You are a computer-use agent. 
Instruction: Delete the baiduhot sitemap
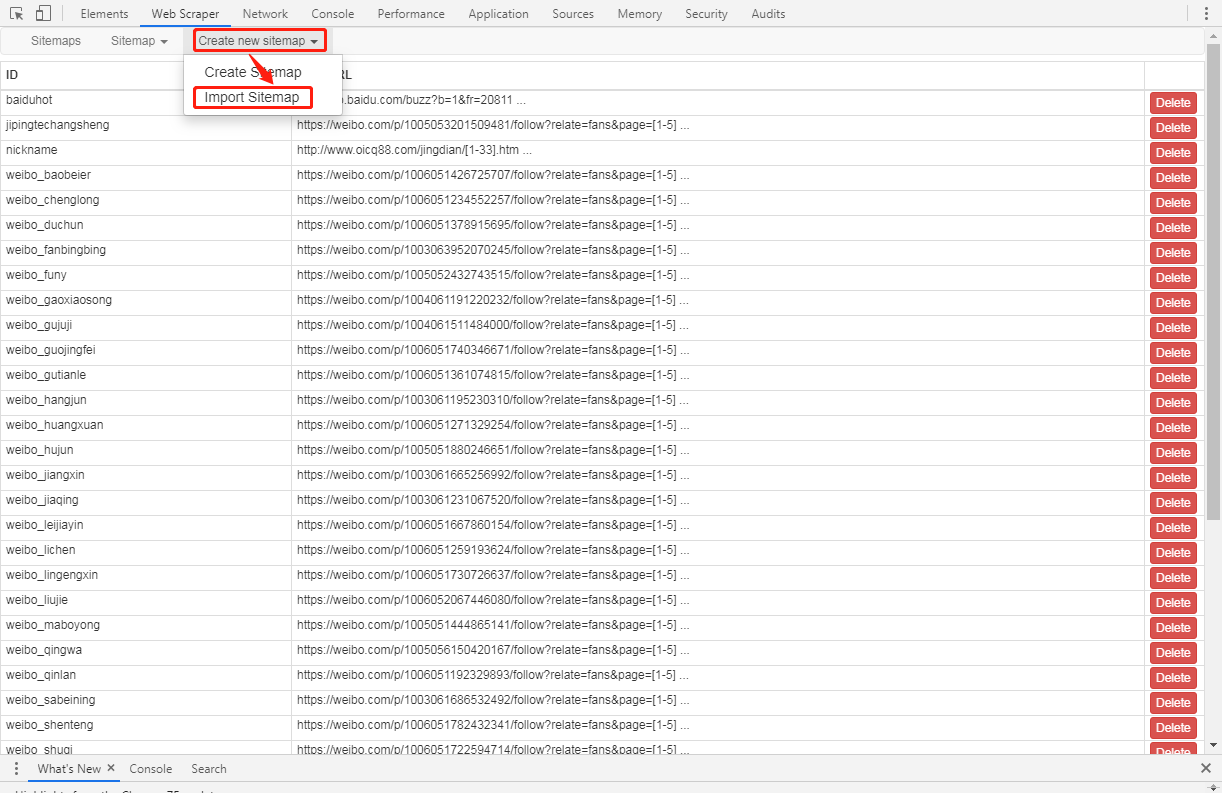coord(1173,103)
